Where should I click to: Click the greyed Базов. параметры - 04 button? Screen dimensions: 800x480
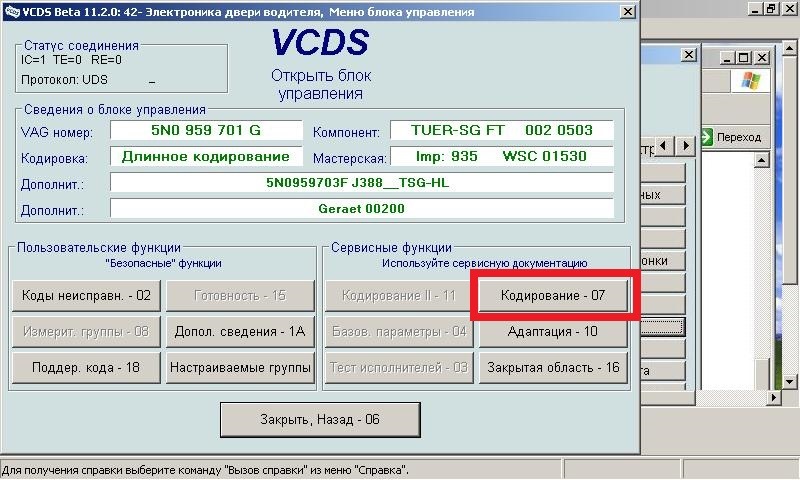click(x=399, y=332)
